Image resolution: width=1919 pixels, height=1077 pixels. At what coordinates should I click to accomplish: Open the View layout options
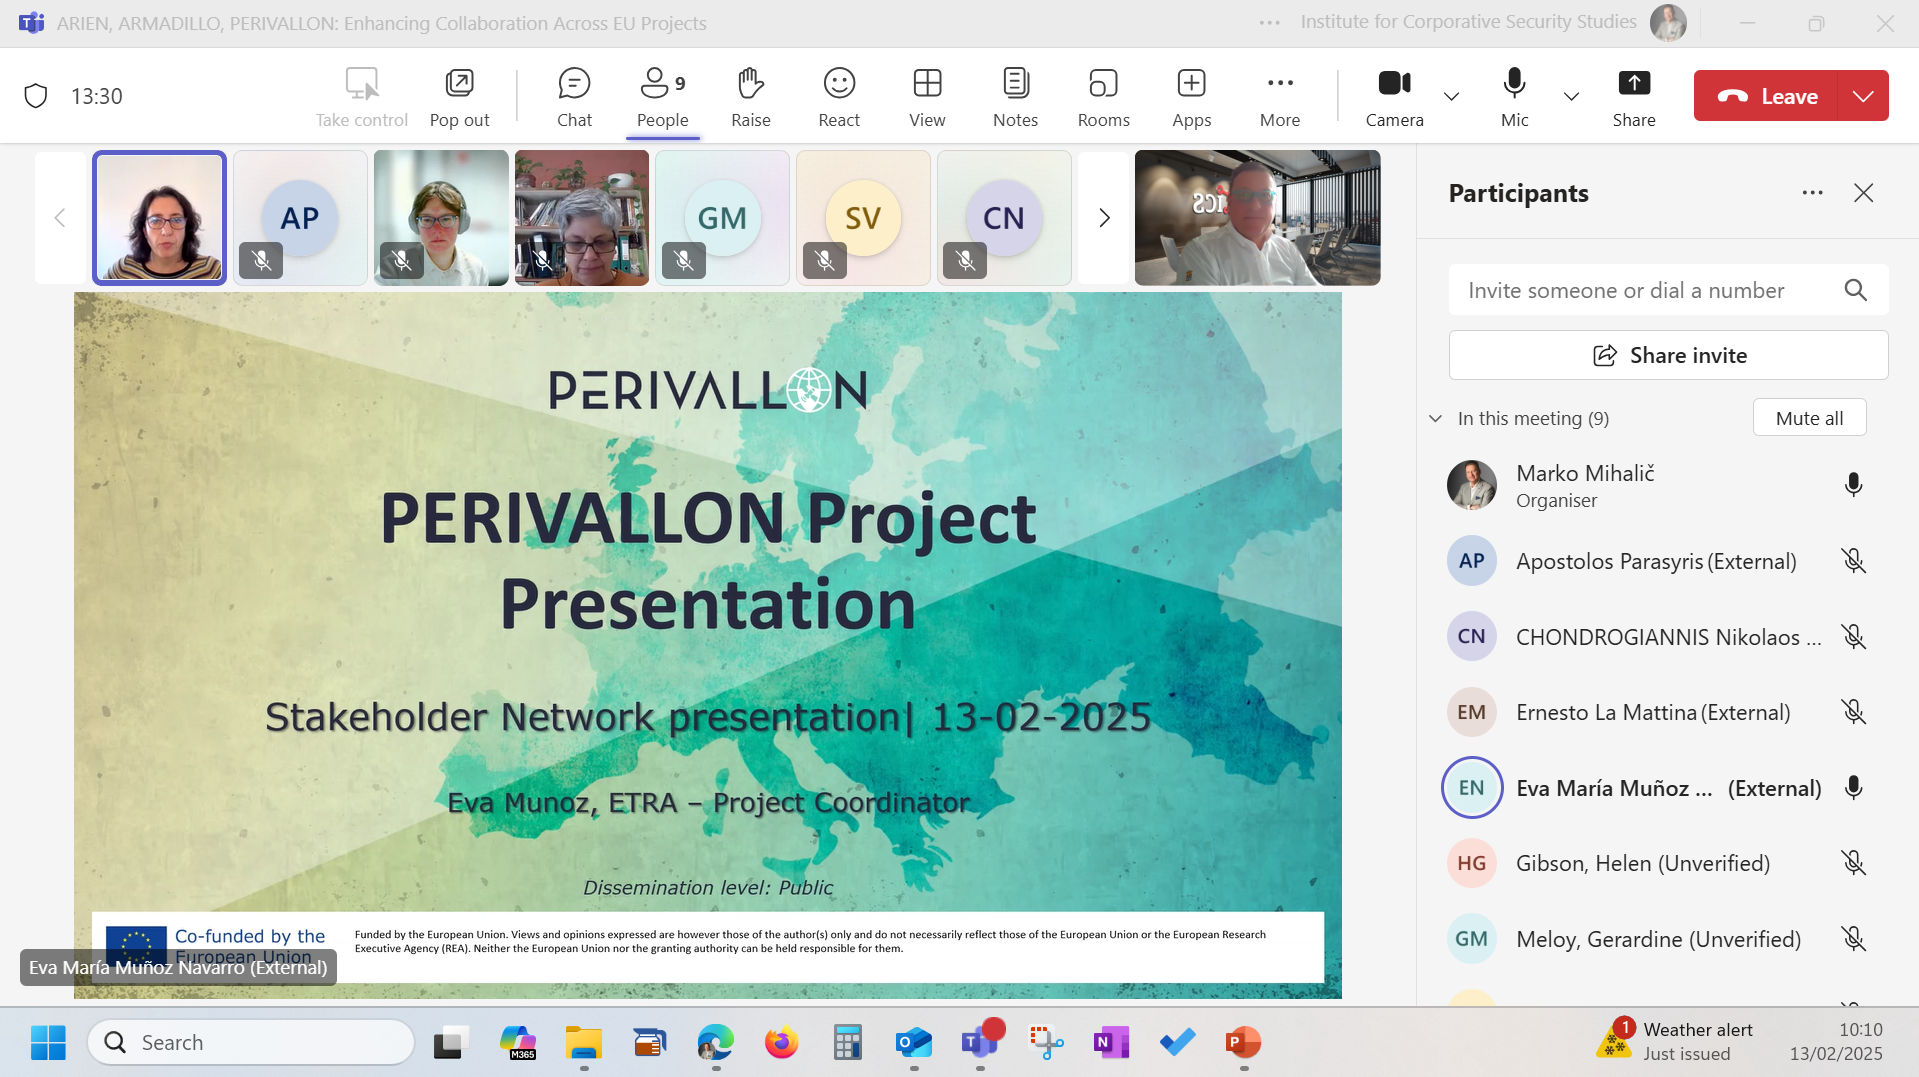coord(926,96)
